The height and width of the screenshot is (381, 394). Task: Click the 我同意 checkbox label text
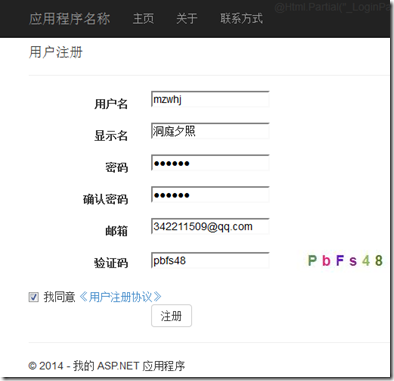pyautogui.click(x=59, y=297)
